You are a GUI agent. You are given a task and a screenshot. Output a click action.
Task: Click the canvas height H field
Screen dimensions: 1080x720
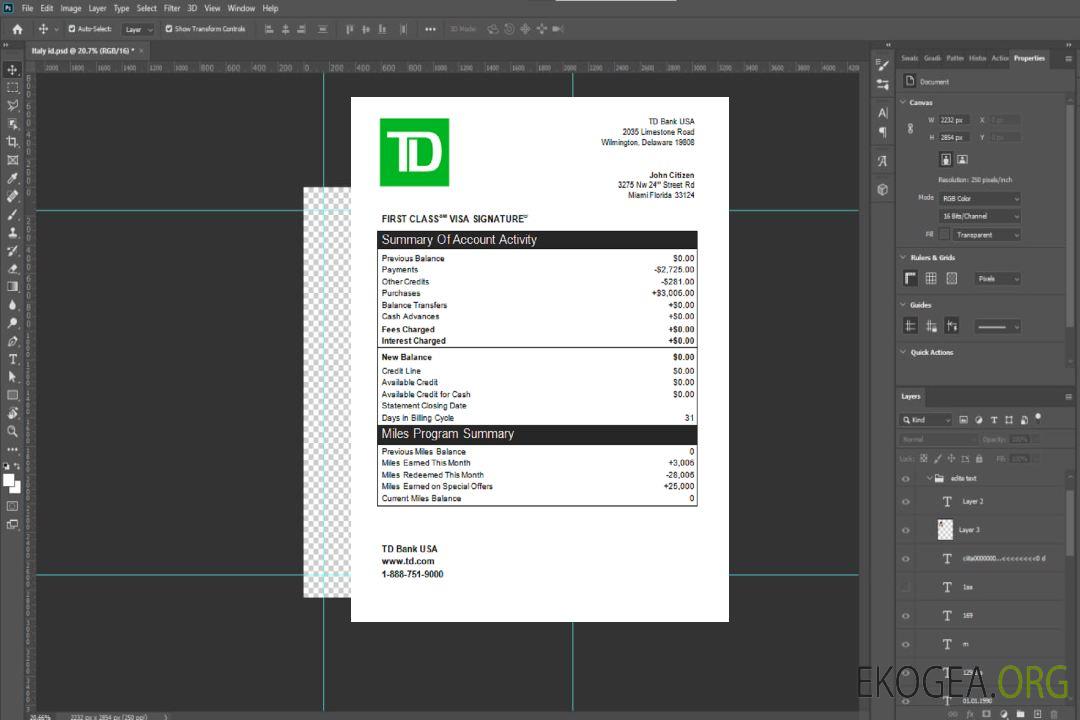[954, 138]
